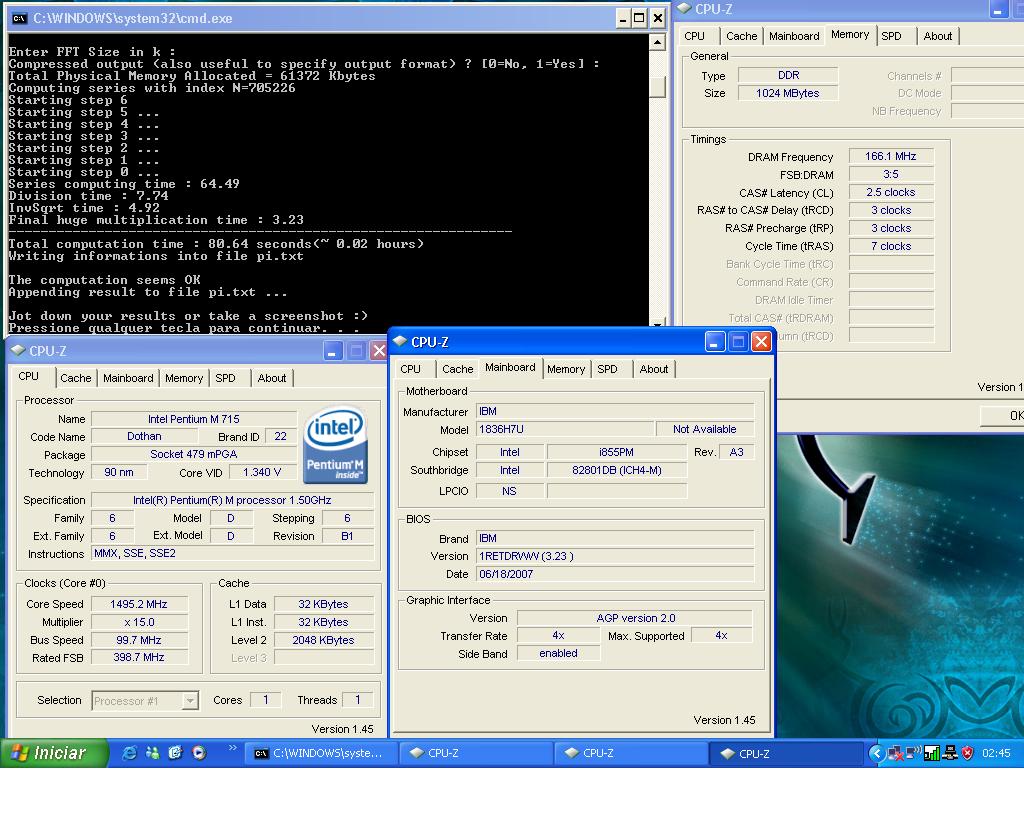Click Multiplier value x 15.0
Screen dimensions: 1024x820
pos(139,622)
